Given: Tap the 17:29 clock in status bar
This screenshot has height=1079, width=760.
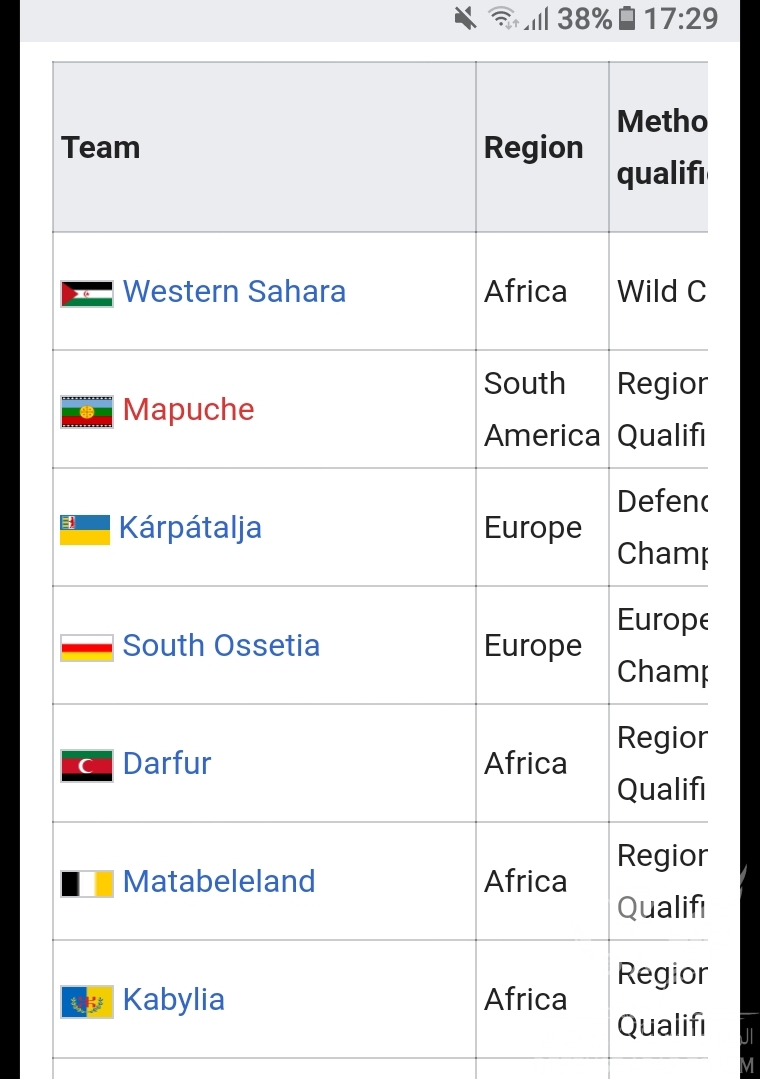Looking at the screenshot, I should (681, 18).
